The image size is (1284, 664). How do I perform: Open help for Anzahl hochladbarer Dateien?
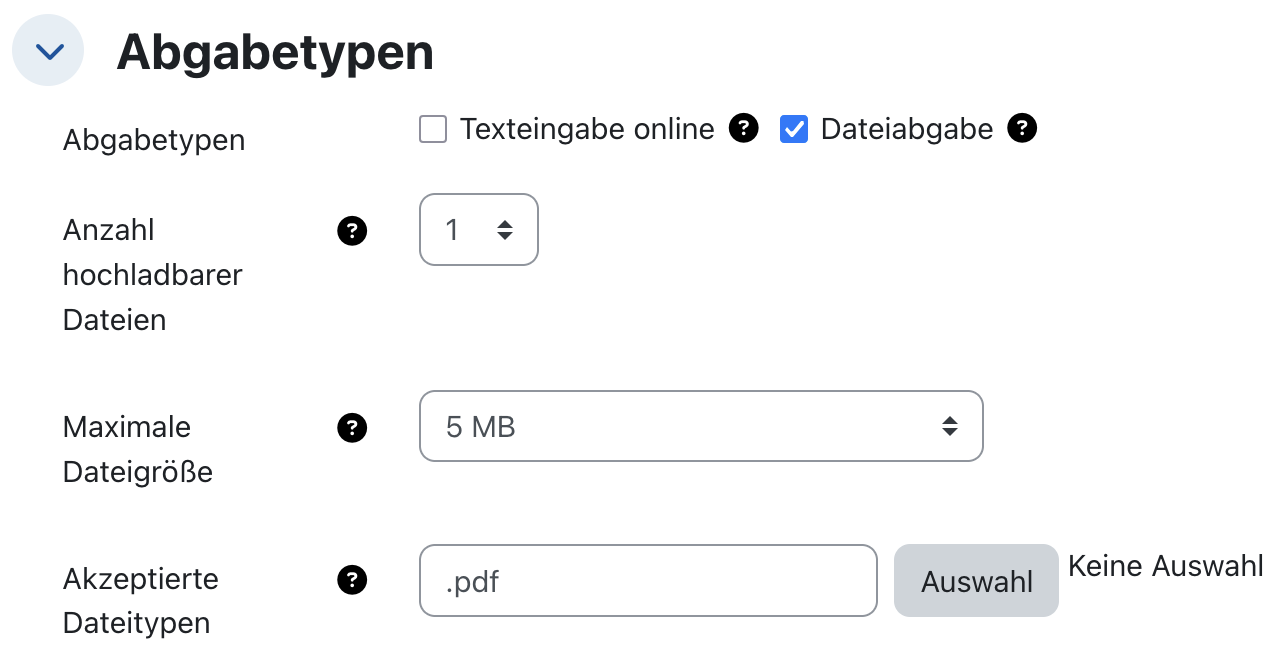pyautogui.click(x=351, y=230)
